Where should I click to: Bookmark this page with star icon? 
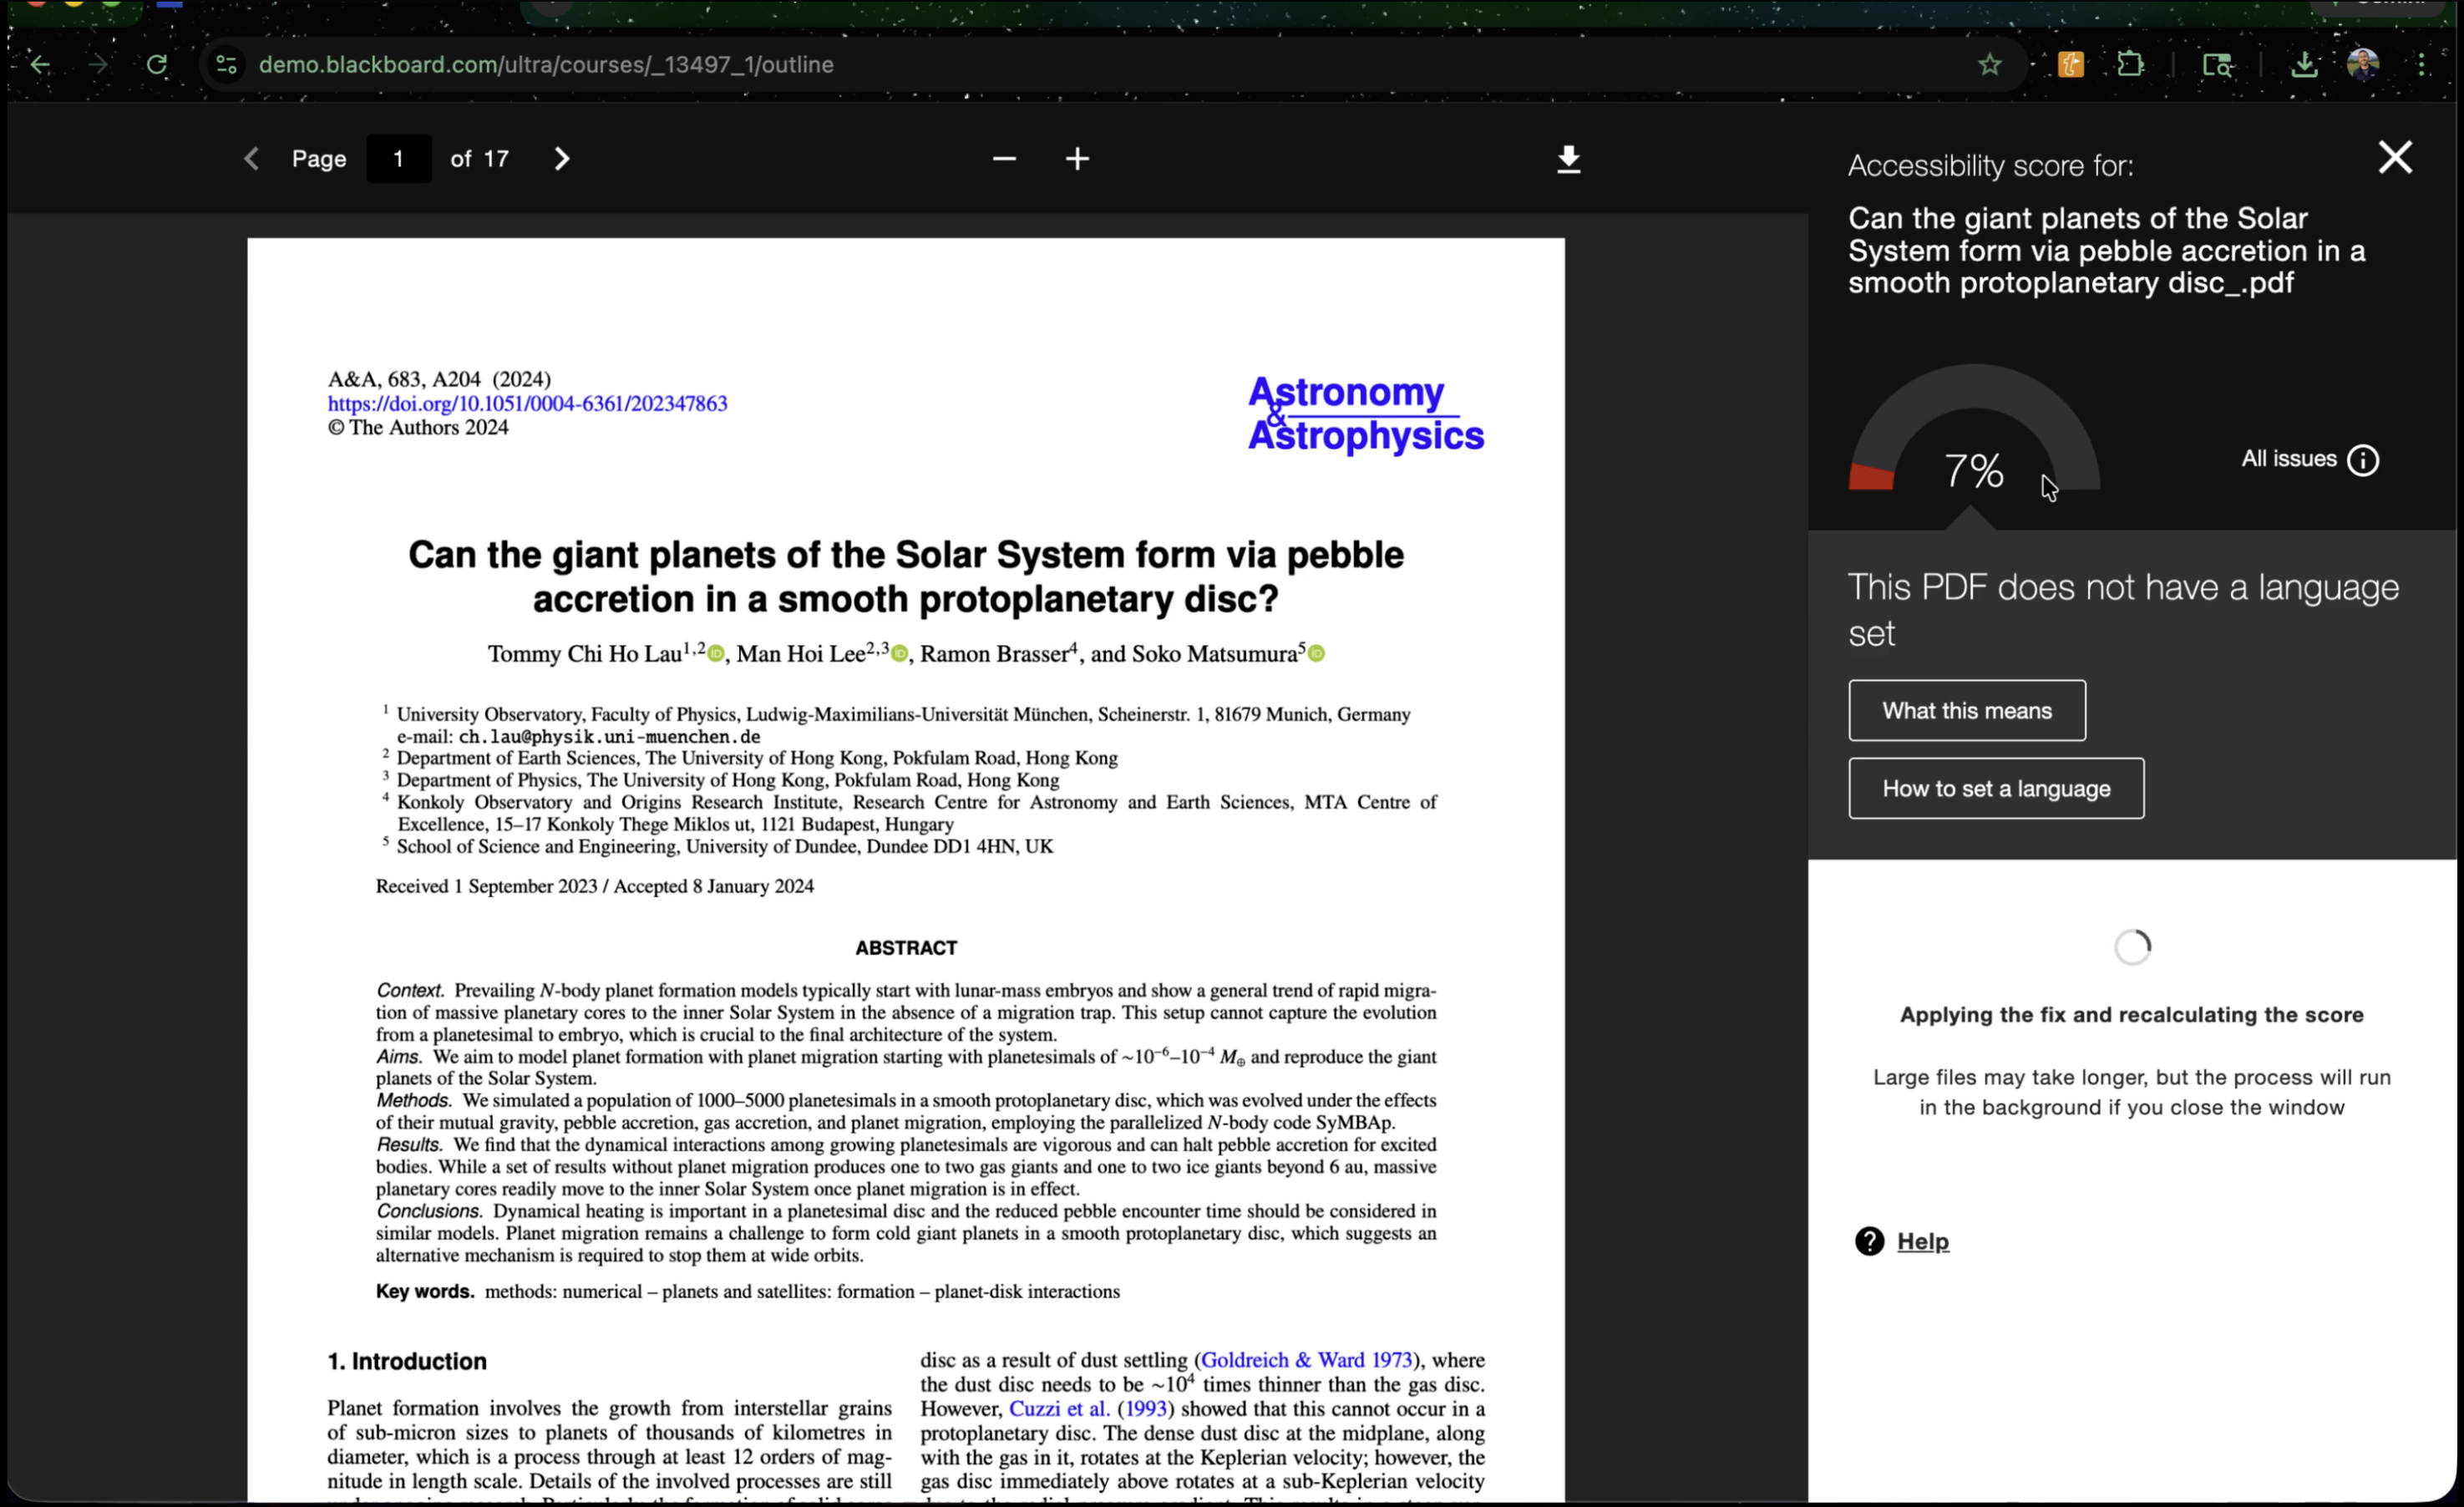click(x=1989, y=65)
